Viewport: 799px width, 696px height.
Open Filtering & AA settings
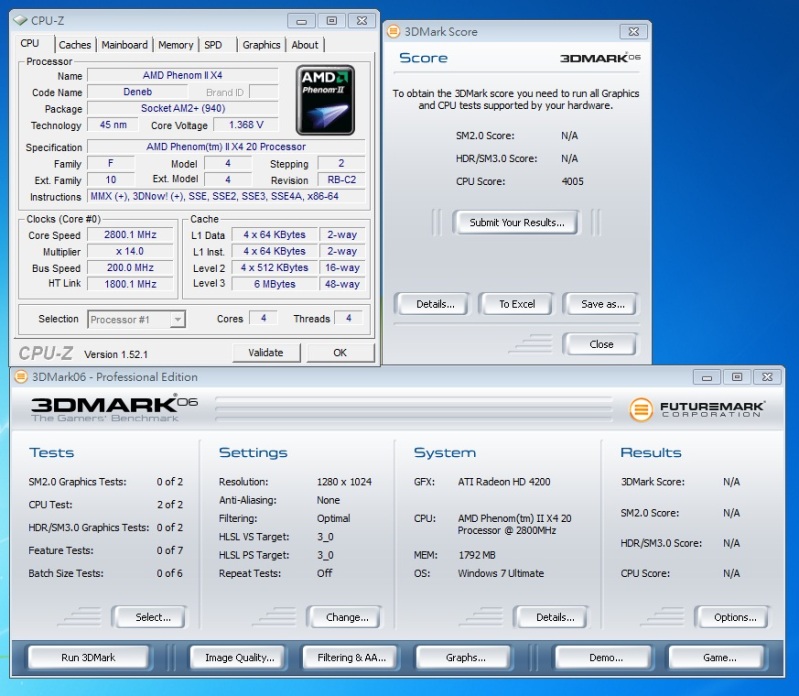[x=352, y=657]
